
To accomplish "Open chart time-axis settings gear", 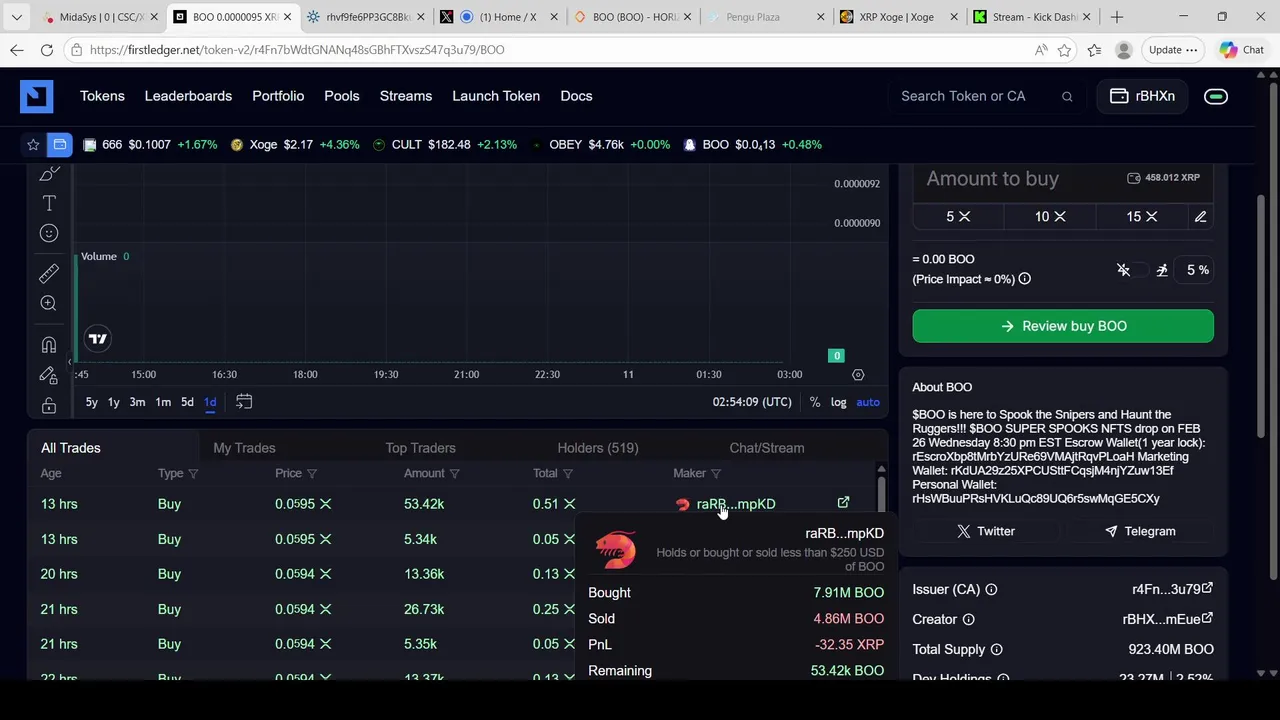I will click(858, 374).
